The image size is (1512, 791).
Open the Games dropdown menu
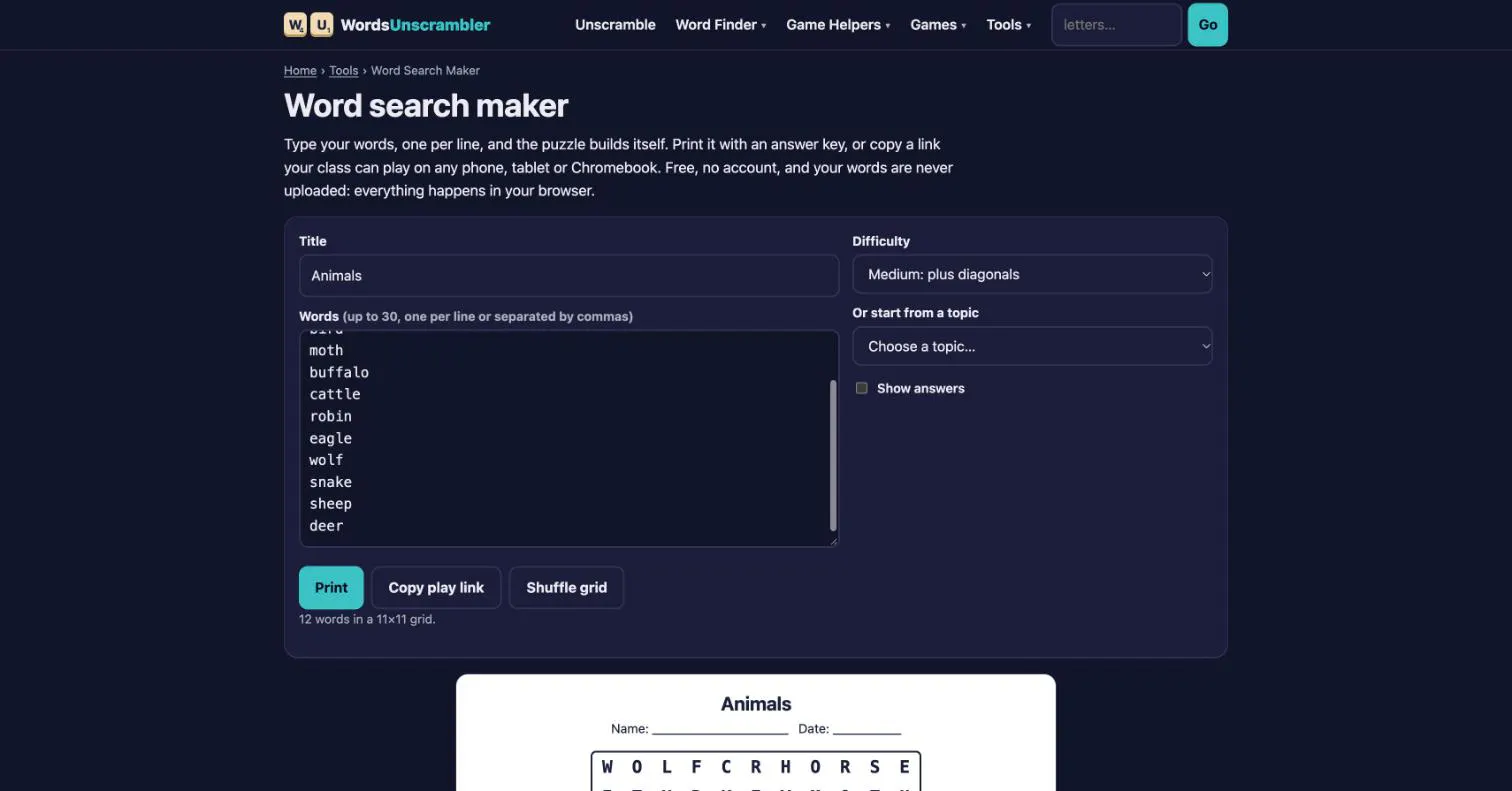coord(938,25)
